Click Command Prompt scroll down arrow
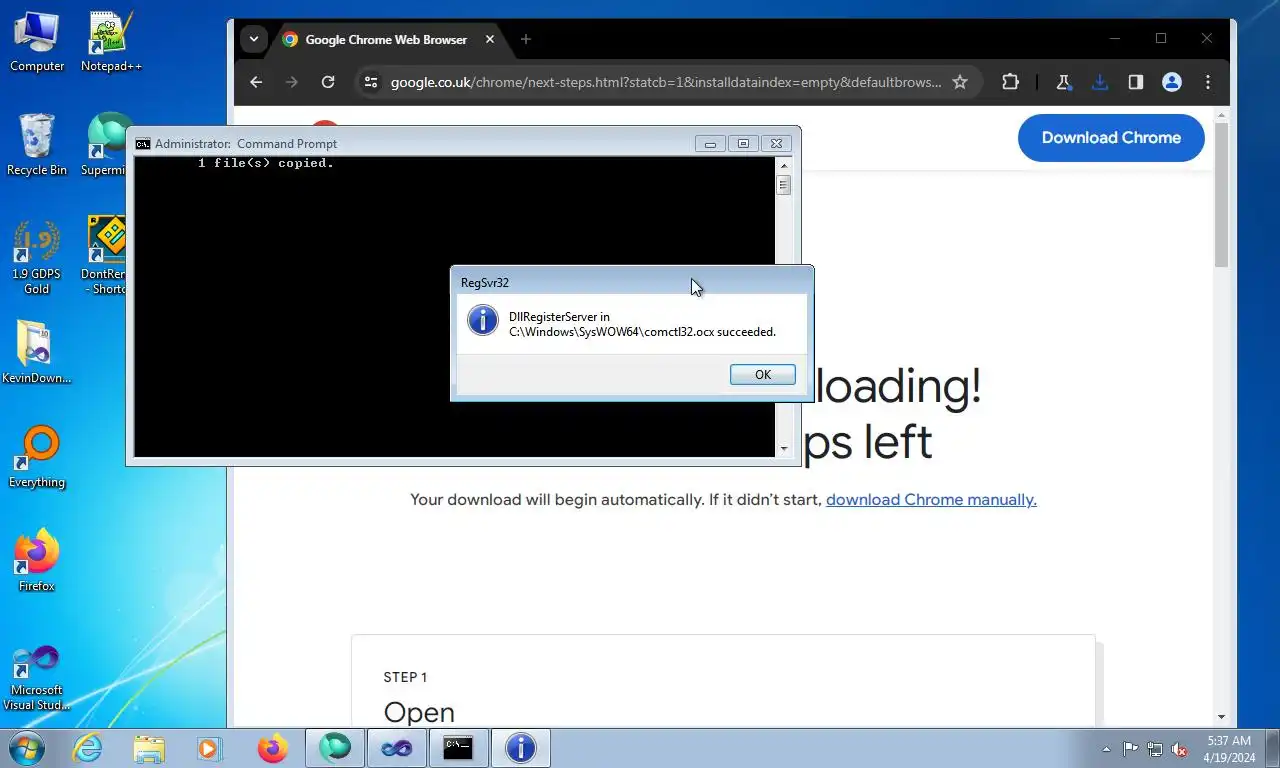Image resolution: width=1280 pixels, height=768 pixels. pyautogui.click(x=784, y=450)
